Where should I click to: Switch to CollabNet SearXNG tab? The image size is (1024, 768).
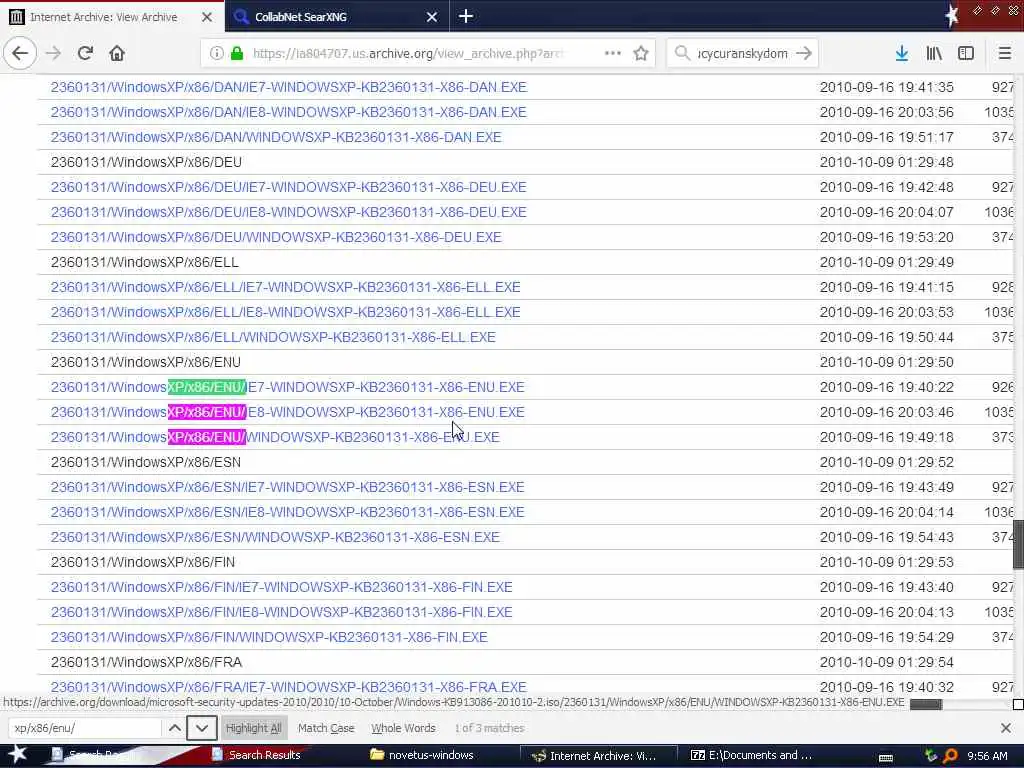[337, 17]
